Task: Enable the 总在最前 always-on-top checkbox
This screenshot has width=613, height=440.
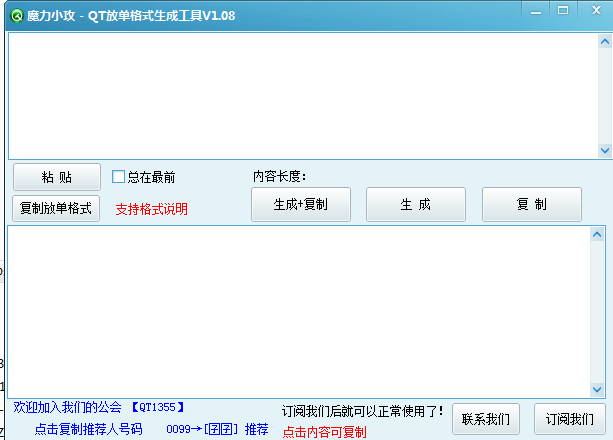Action: coord(118,177)
